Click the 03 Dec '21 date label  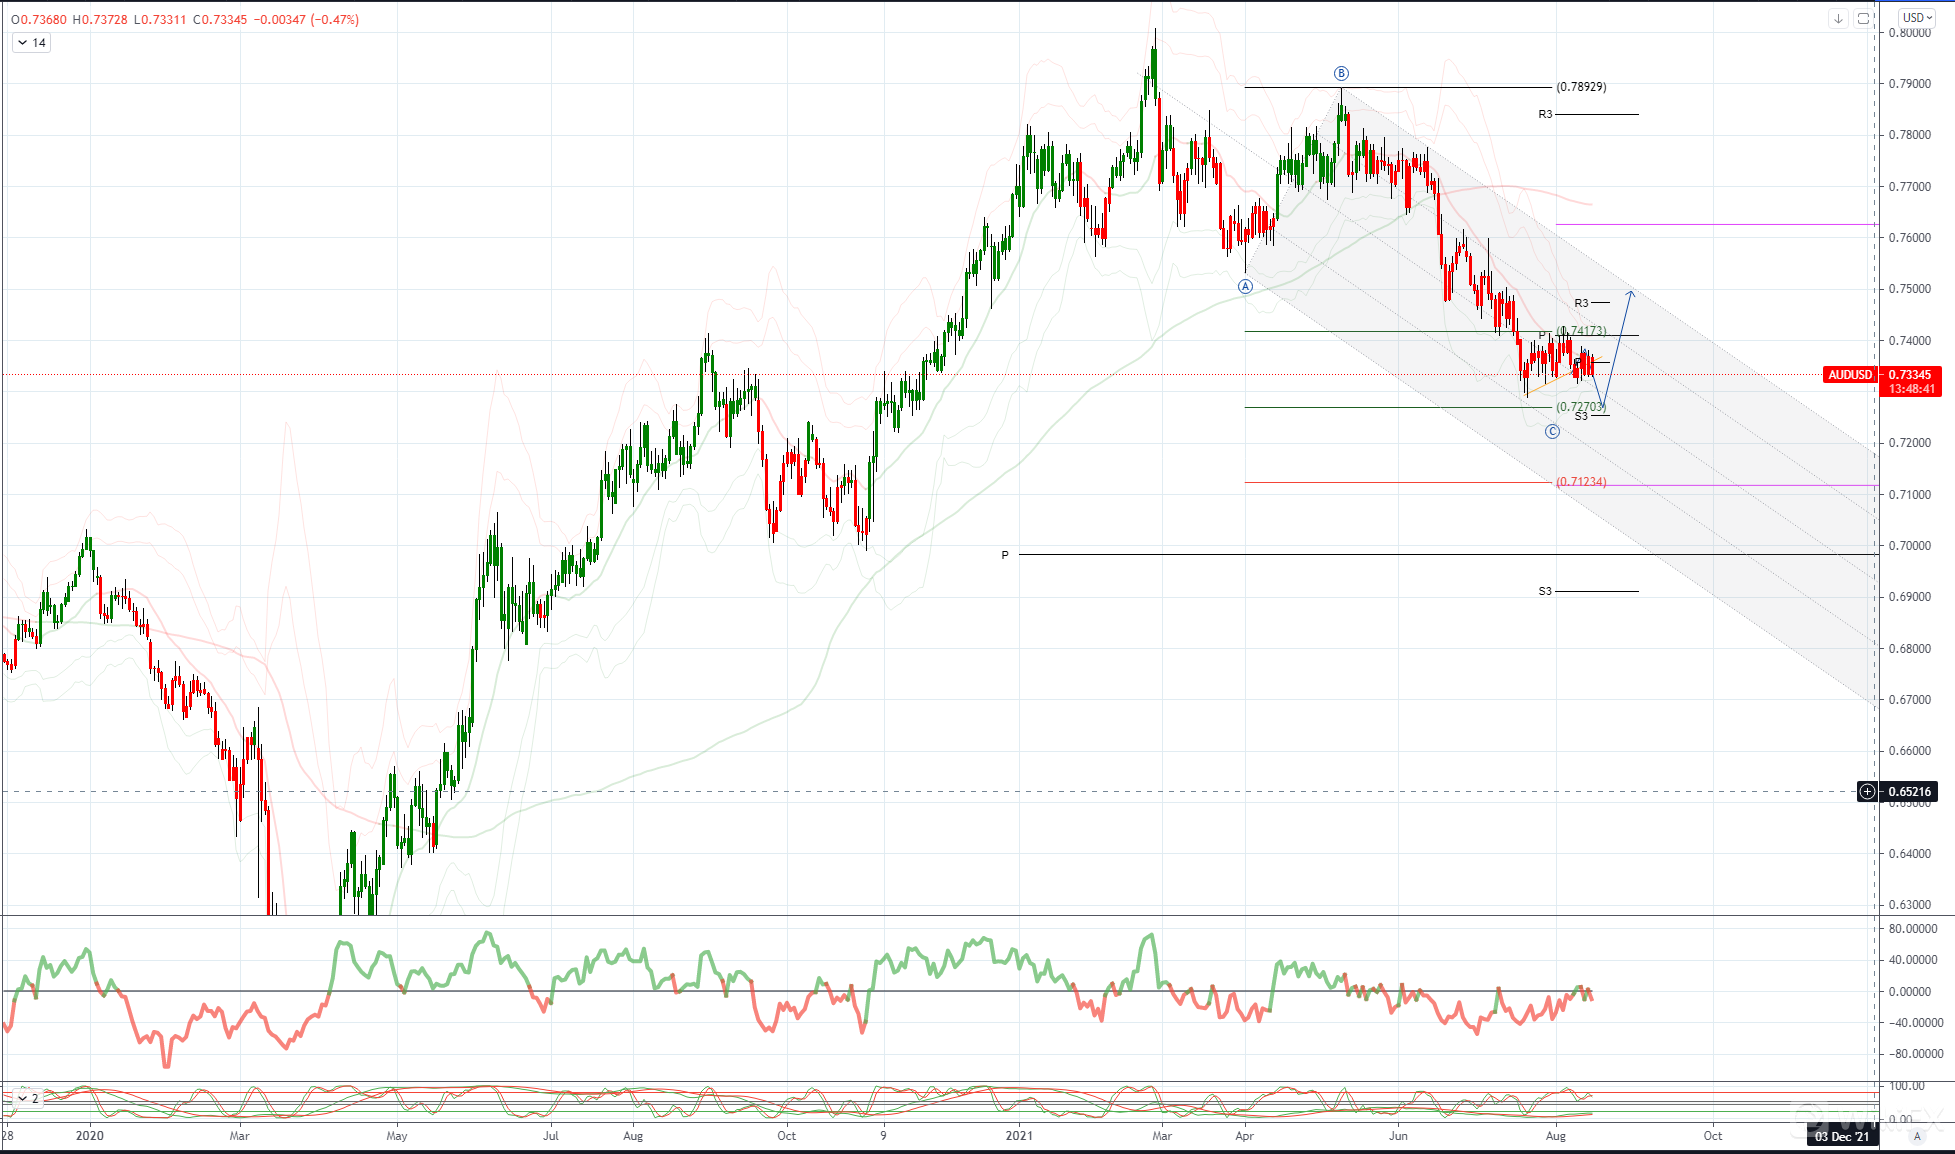pyautogui.click(x=1842, y=1136)
